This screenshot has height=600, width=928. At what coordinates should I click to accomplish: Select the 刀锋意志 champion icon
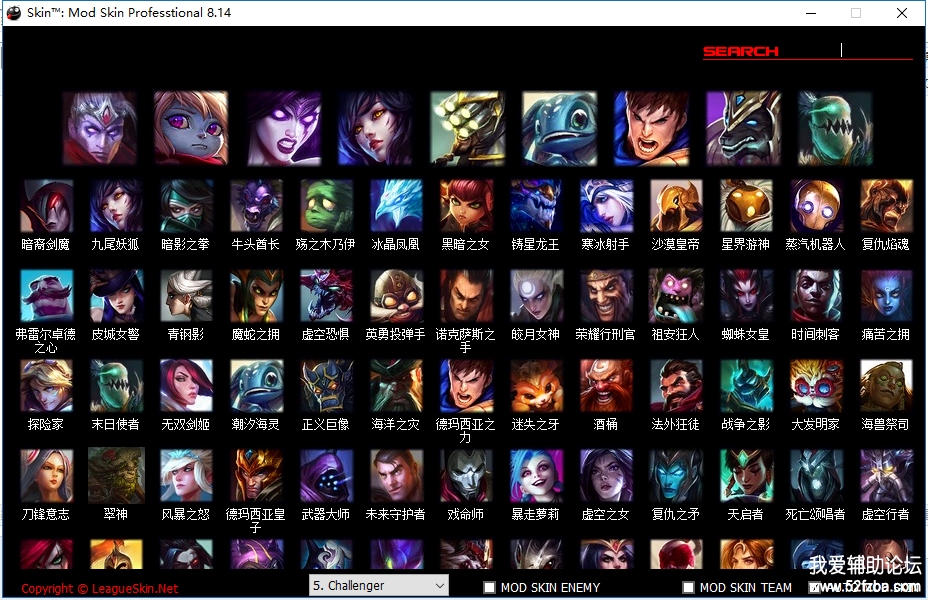pyautogui.click(x=46, y=476)
